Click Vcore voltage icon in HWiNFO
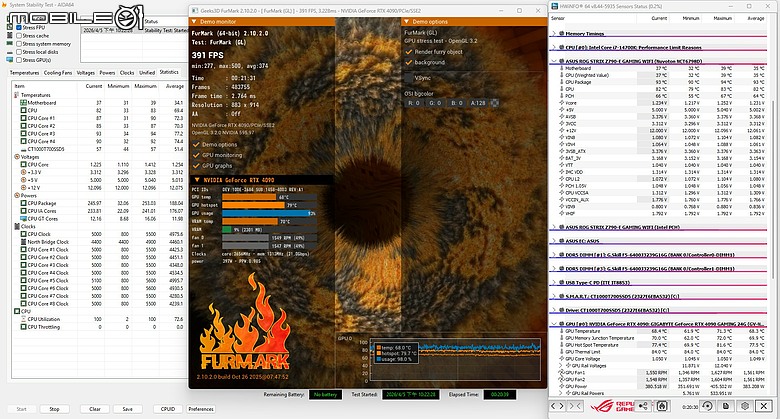This screenshot has height=419, width=780. click(562, 103)
